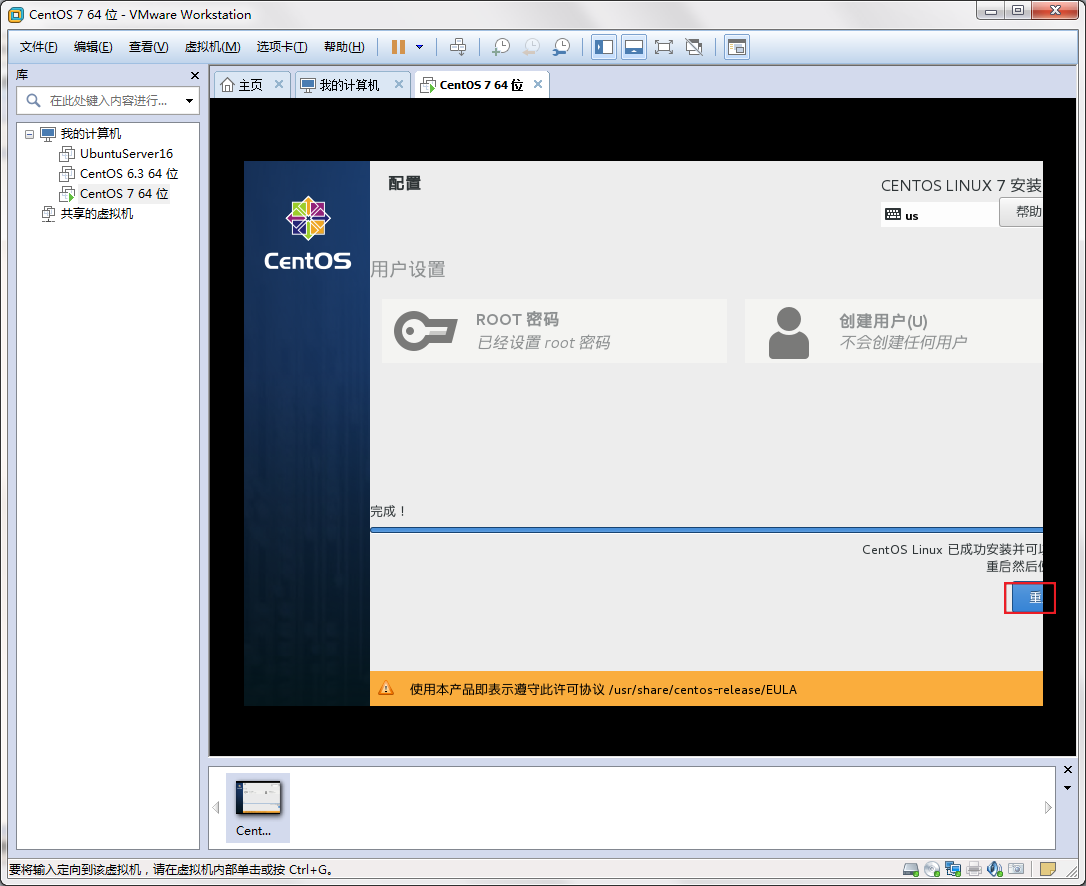Screen dimensions: 1086x886
Task: Toggle the thumbnail bar view
Action: pyautogui.click(x=634, y=47)
